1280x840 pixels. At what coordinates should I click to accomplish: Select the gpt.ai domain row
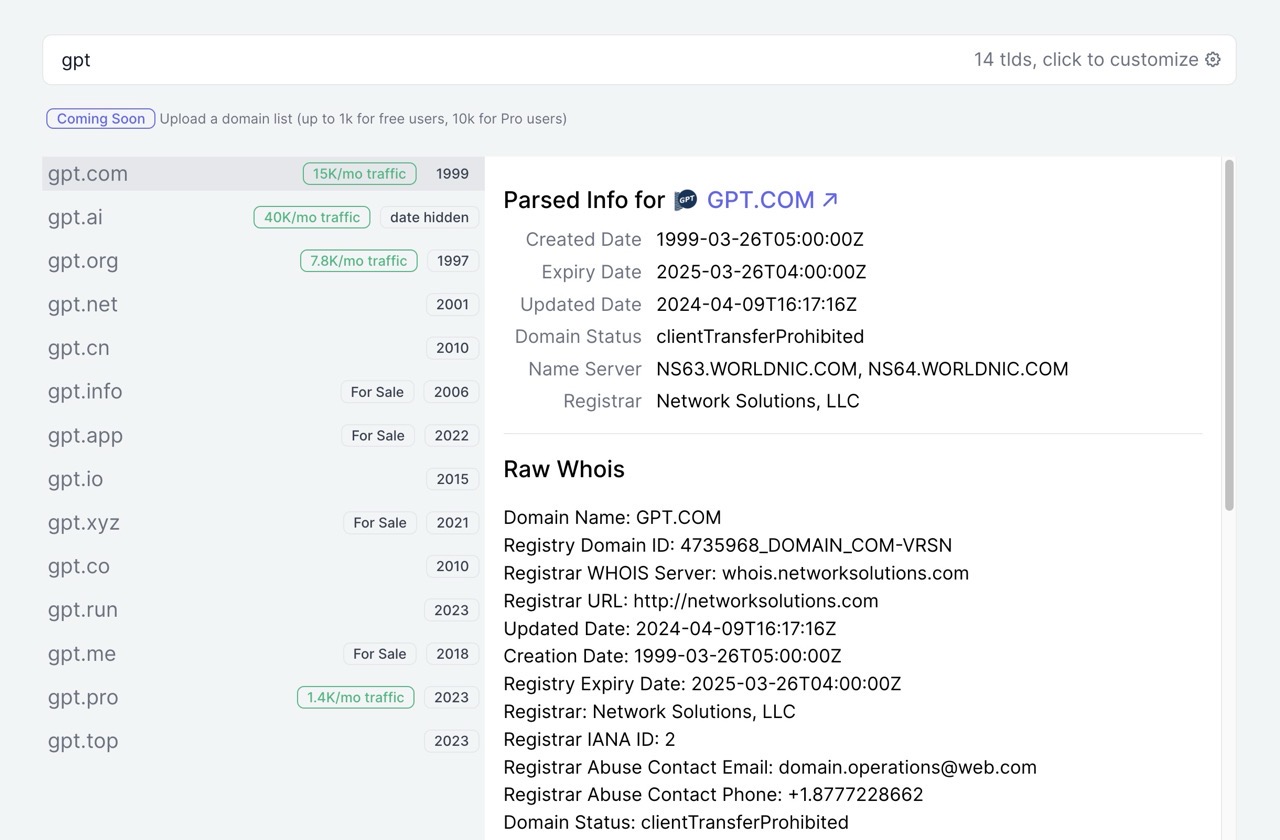[263, 217]
